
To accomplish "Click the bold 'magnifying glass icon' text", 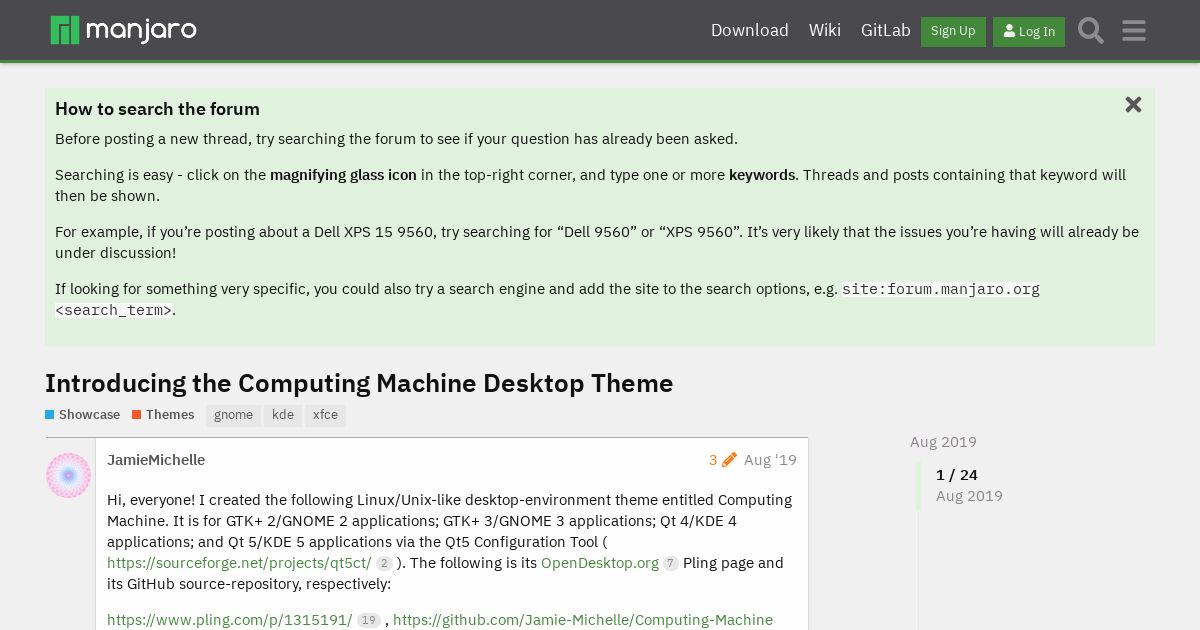I will (343, 175).
